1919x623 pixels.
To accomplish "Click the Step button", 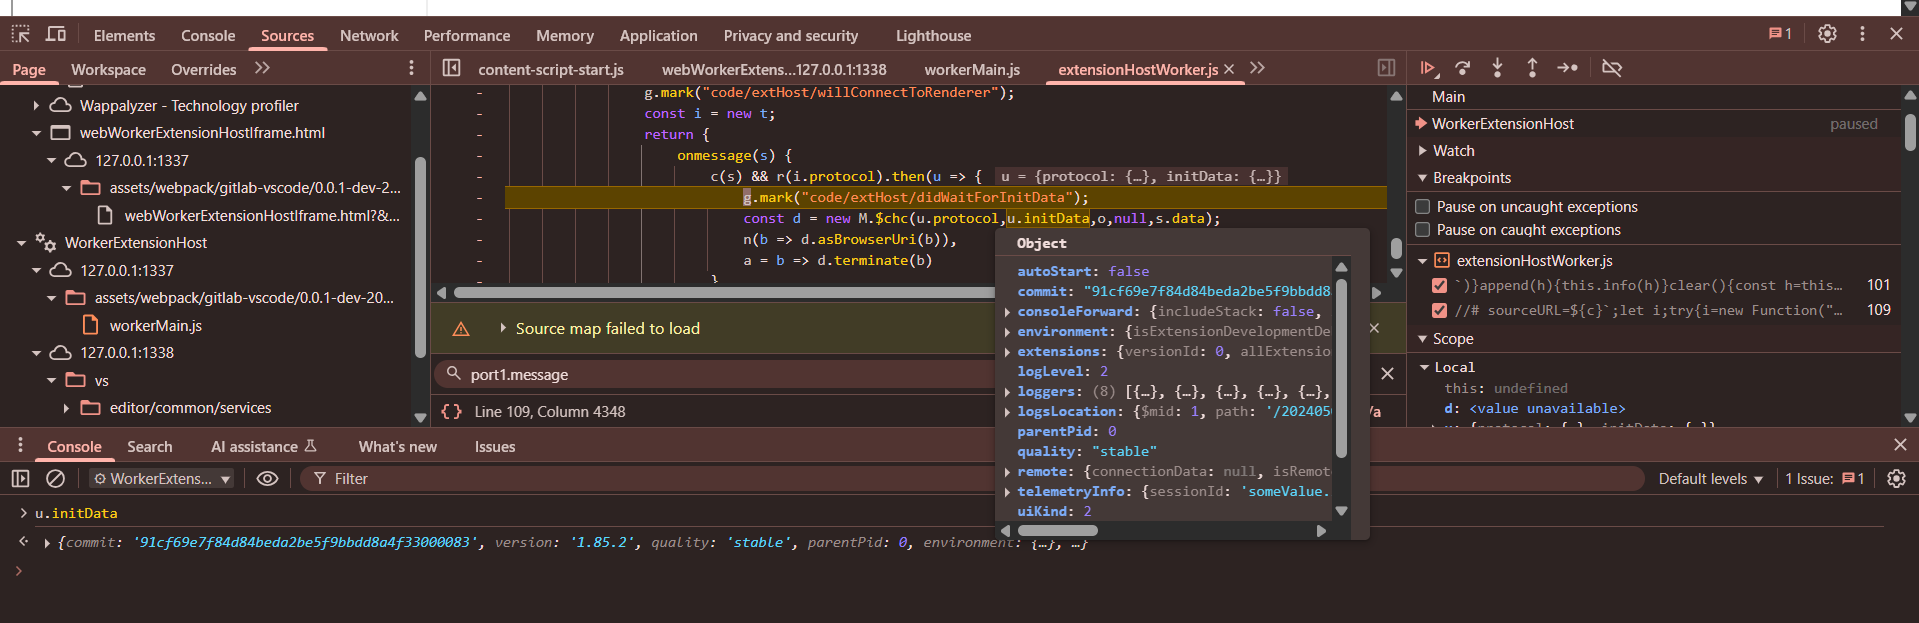I will pos(1567,68).
